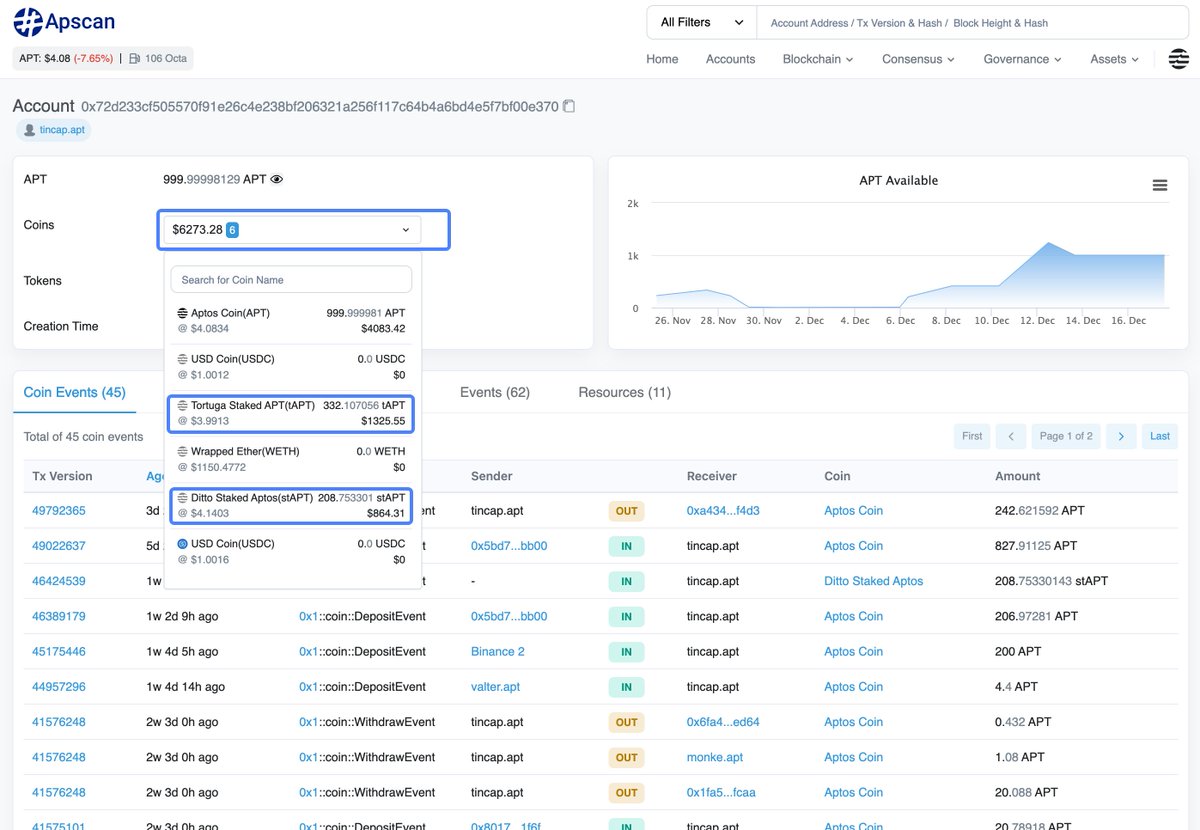Open transaction version 44957296
The image size is (1200, 830).
(x=59, y=687)
